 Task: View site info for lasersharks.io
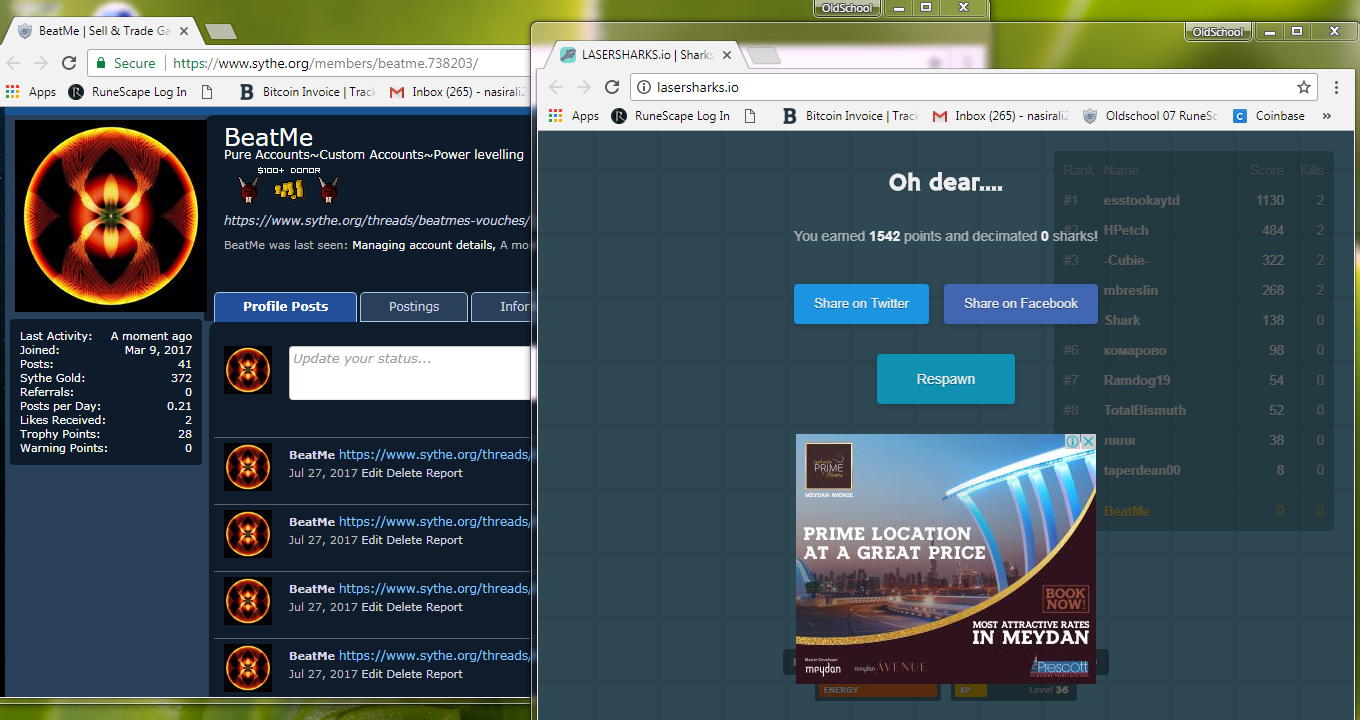(x=645, y=87)
